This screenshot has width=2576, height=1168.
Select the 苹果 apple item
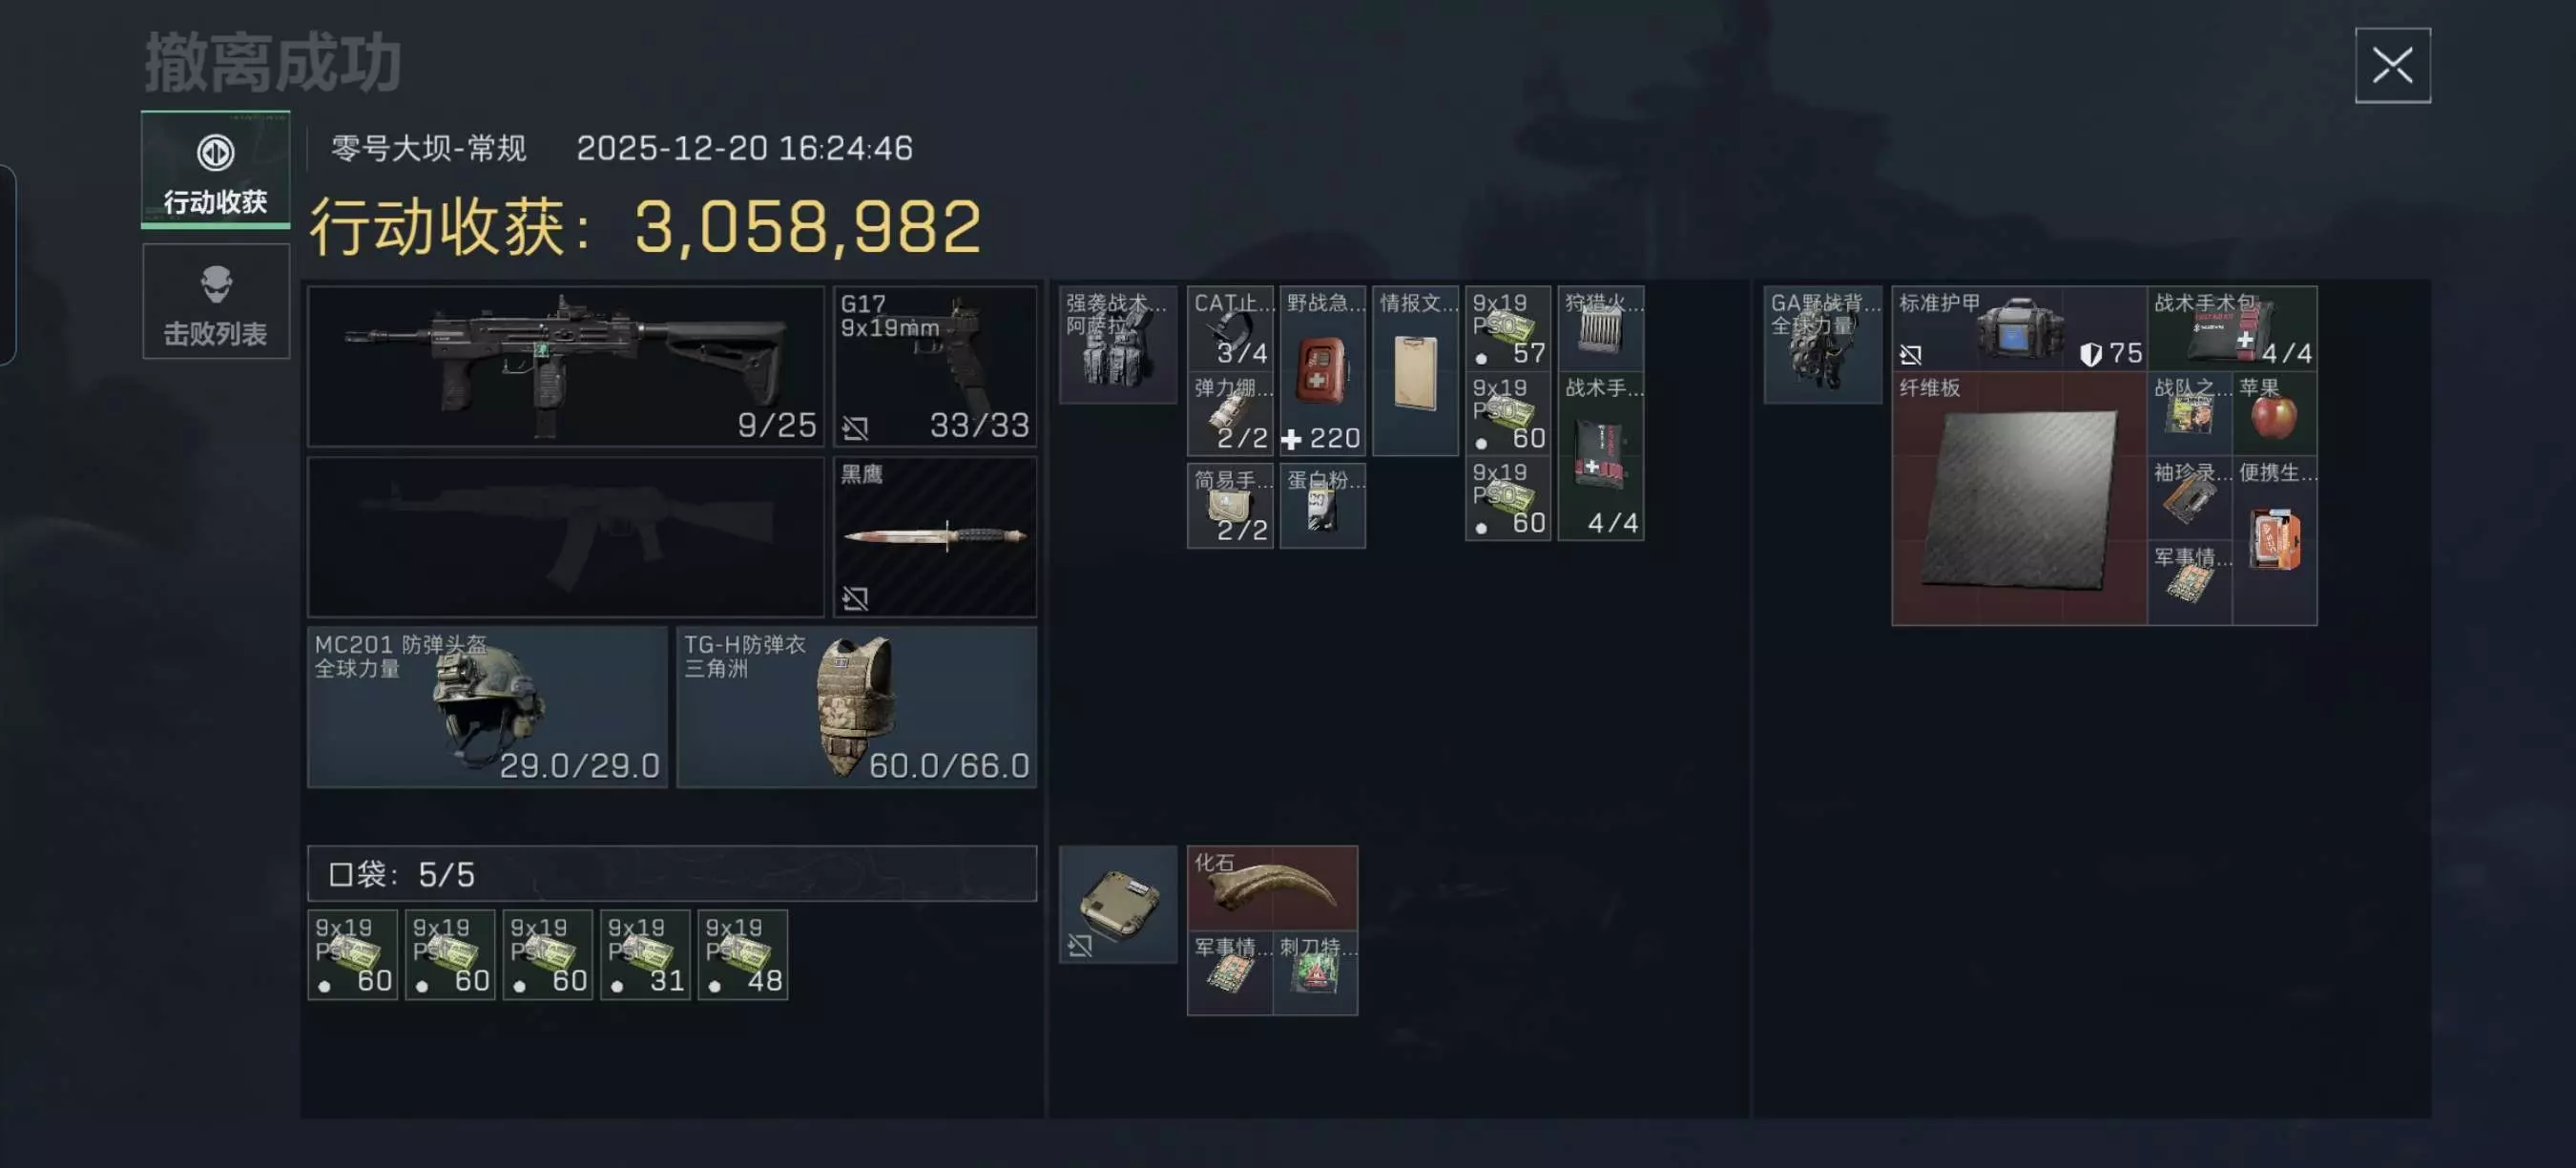pos(2274,414)
